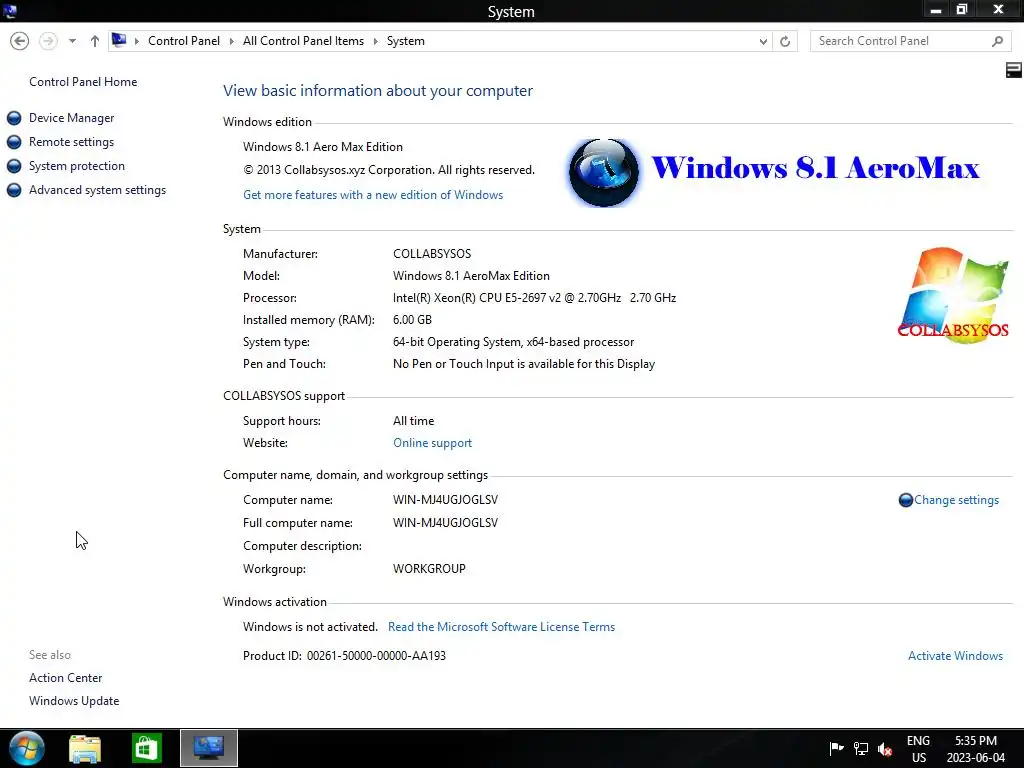Click the Windows 8.1 AeroMax Edition model value
This screenshot has width=1024, height=768.
(471, 276)
